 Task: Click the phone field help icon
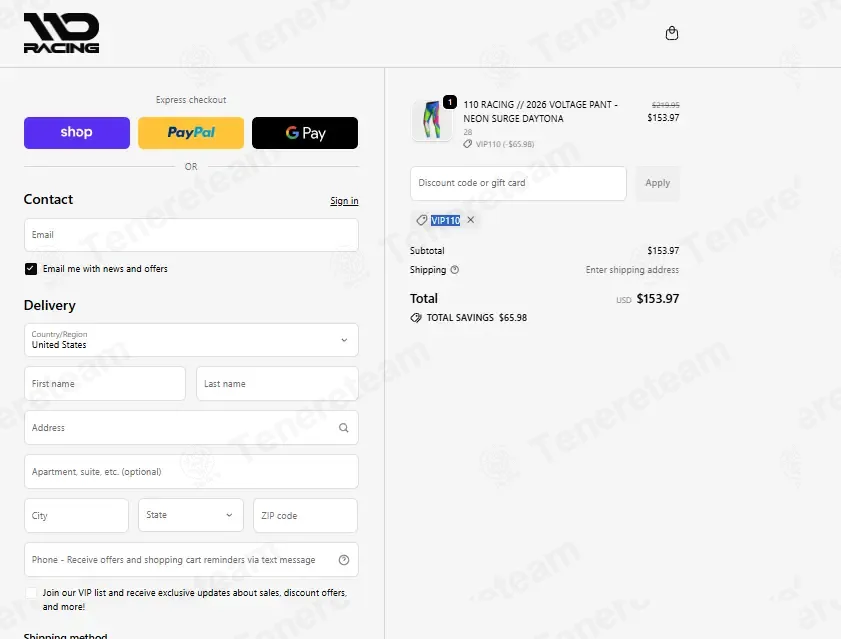tap(344, 560)
